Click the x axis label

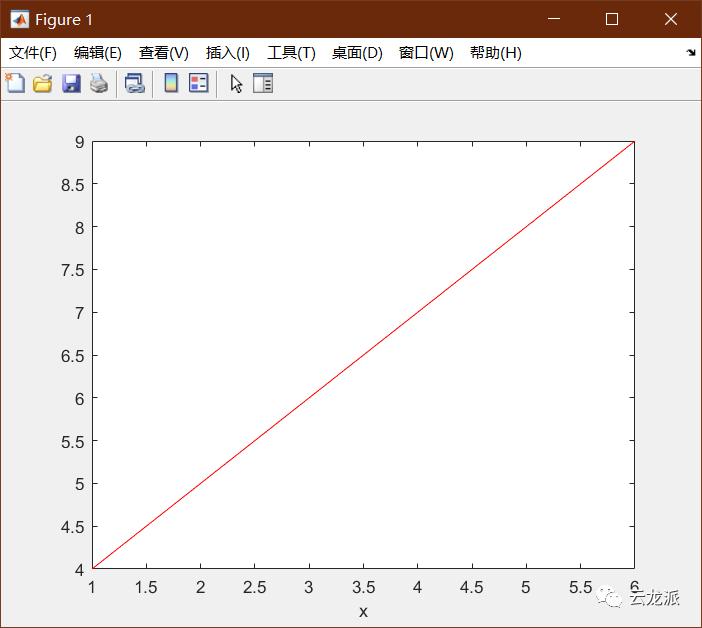(x=363, y=611)
